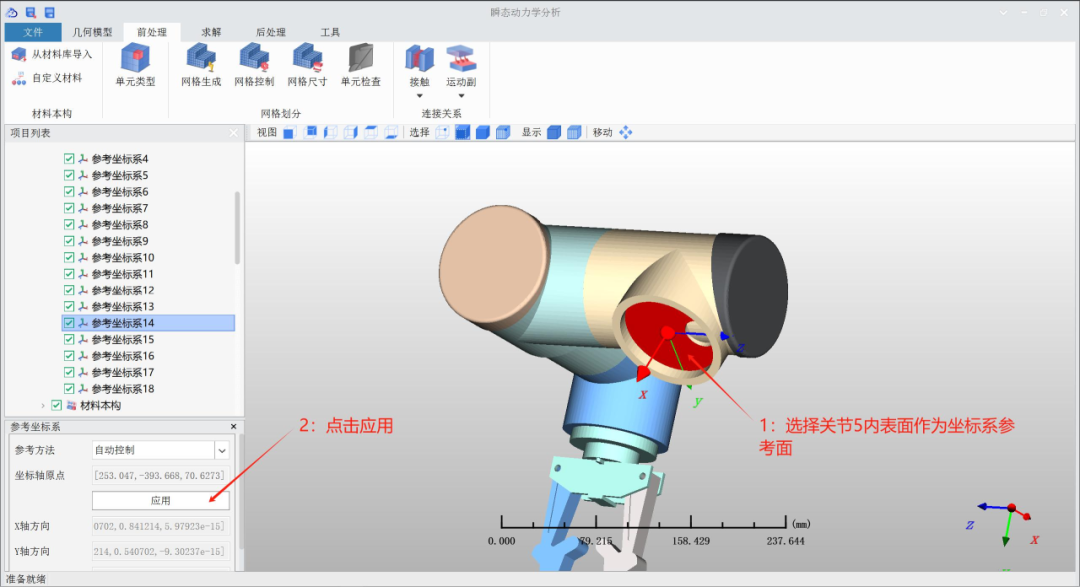Image resolution: width=1080 pixels, height=587 pixels.
Task: Toggle the 参考坐标系16 checkbox
Action: pyautogui.click(x=69, y=356)
